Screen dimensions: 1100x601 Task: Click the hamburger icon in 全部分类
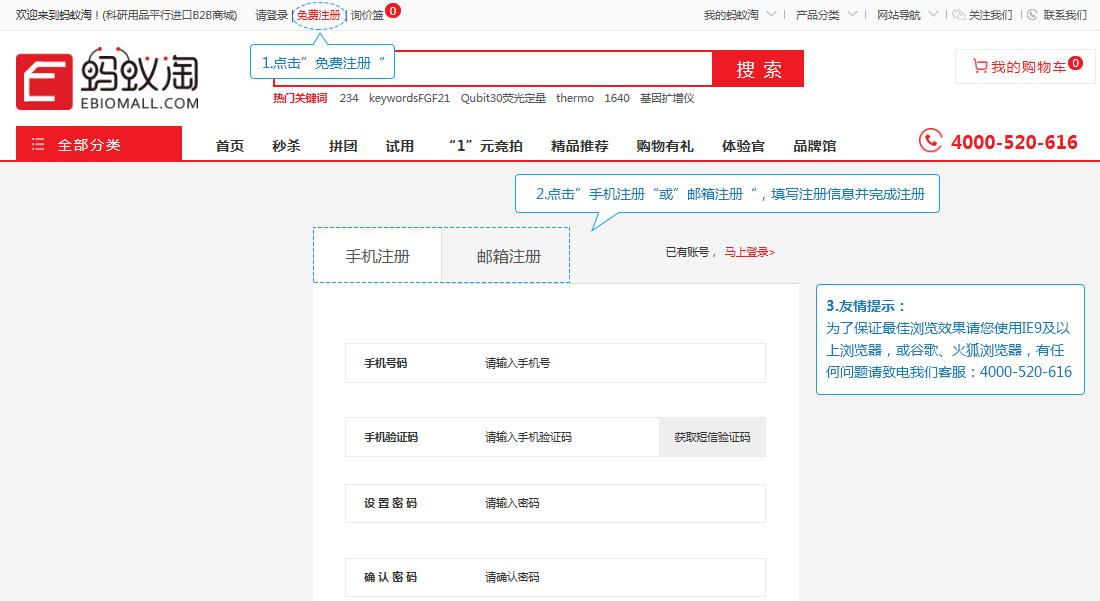(x=38, y=144)
